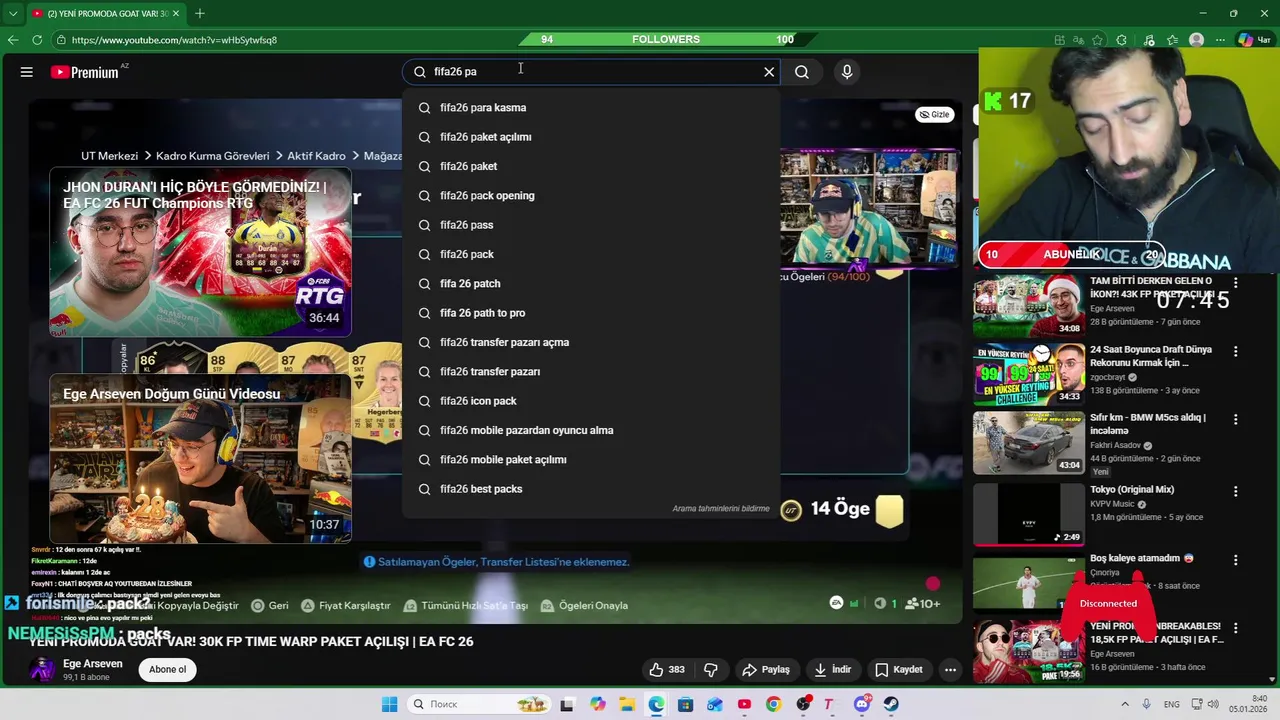1280x720 pixels.
Task: Open the browser extensions puzzle icon
Action: point(1121,40)
